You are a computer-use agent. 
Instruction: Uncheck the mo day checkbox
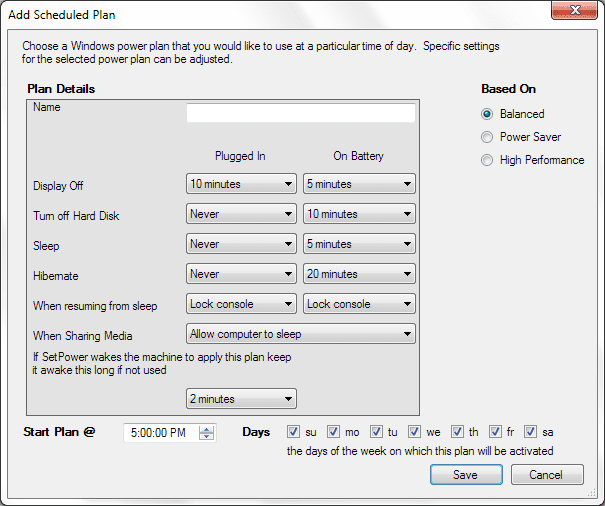(x=333, y=432)
